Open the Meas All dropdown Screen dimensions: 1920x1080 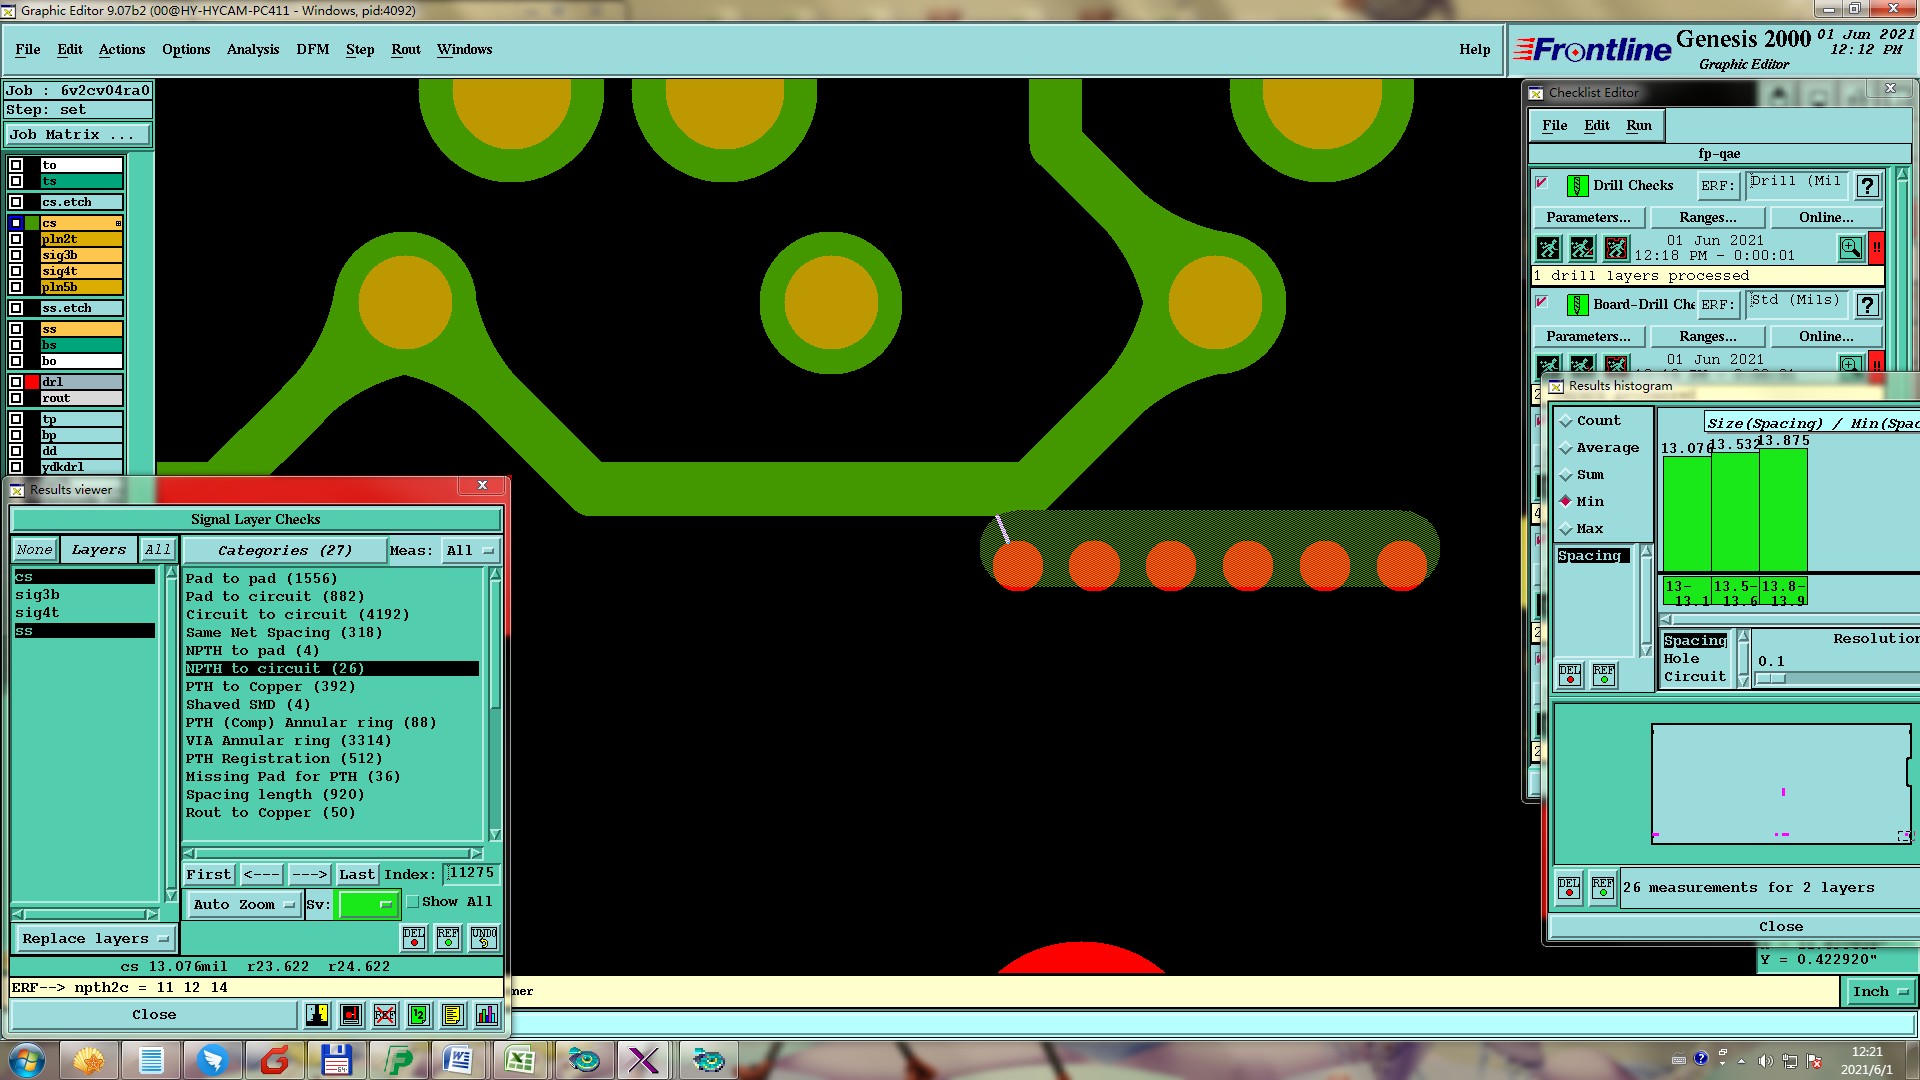(x=471, y=551)
